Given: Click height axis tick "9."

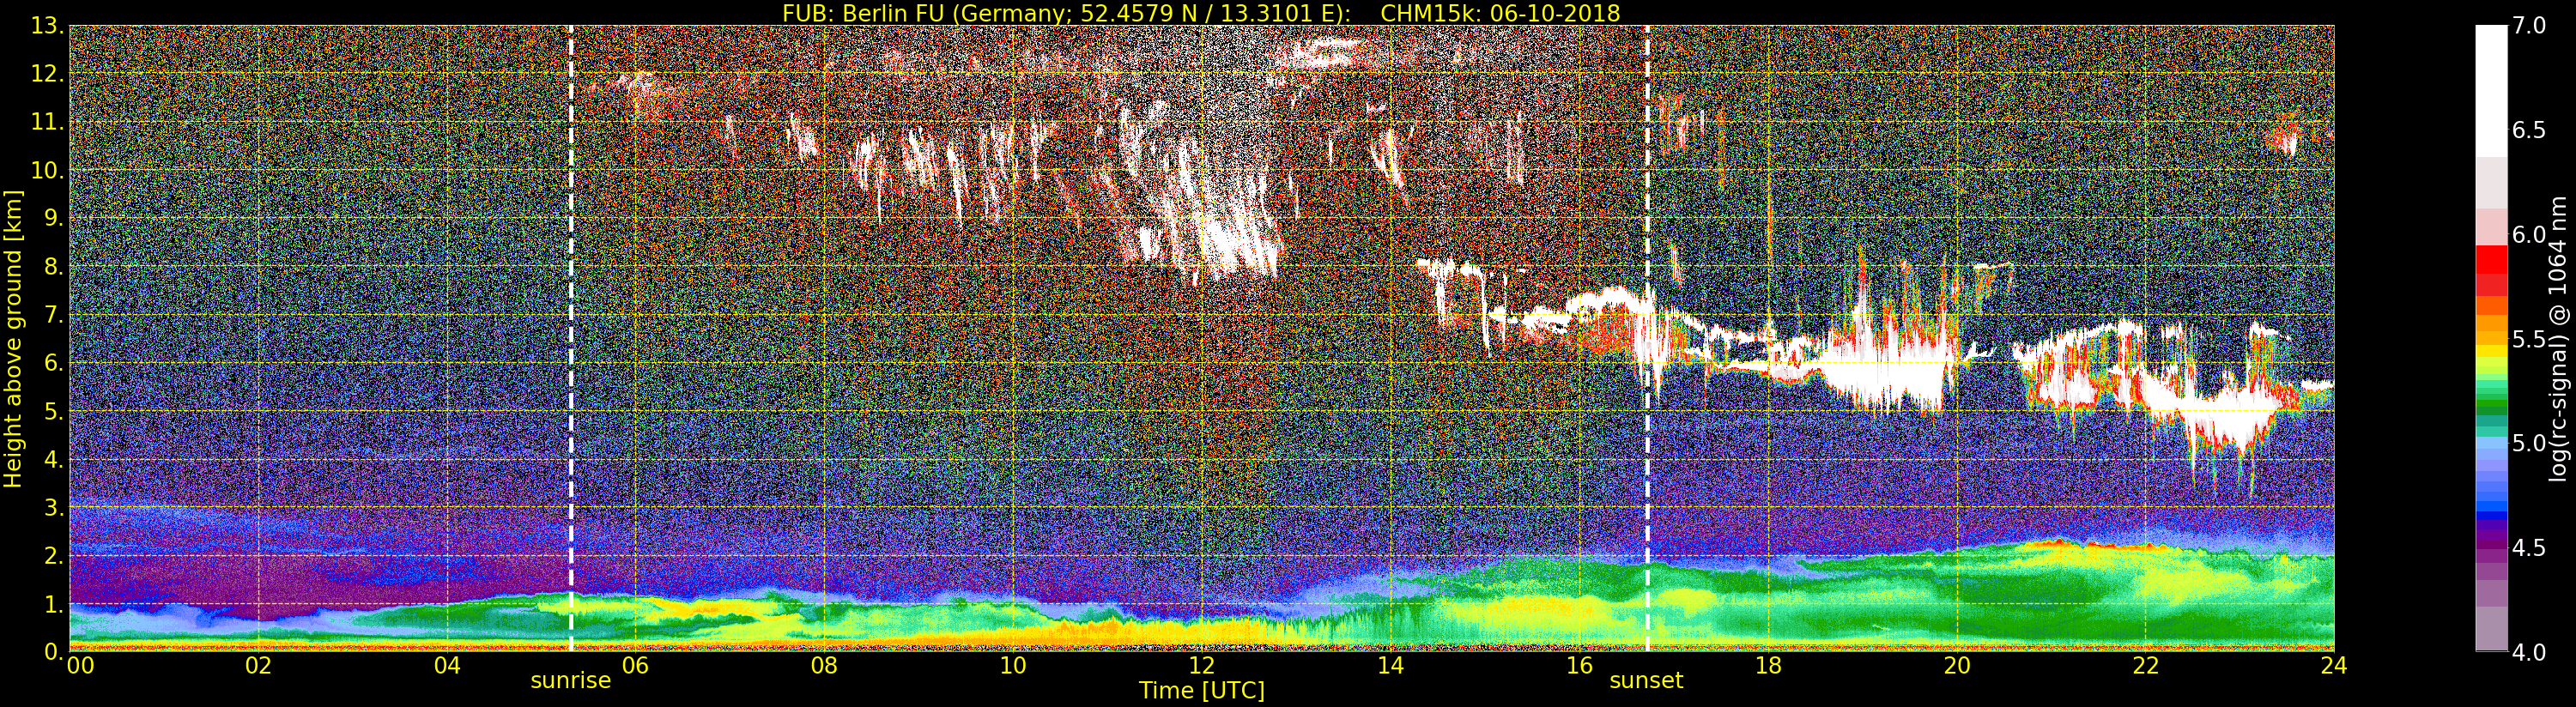Looking at the screenshot, I should click(x=53, y=218).
